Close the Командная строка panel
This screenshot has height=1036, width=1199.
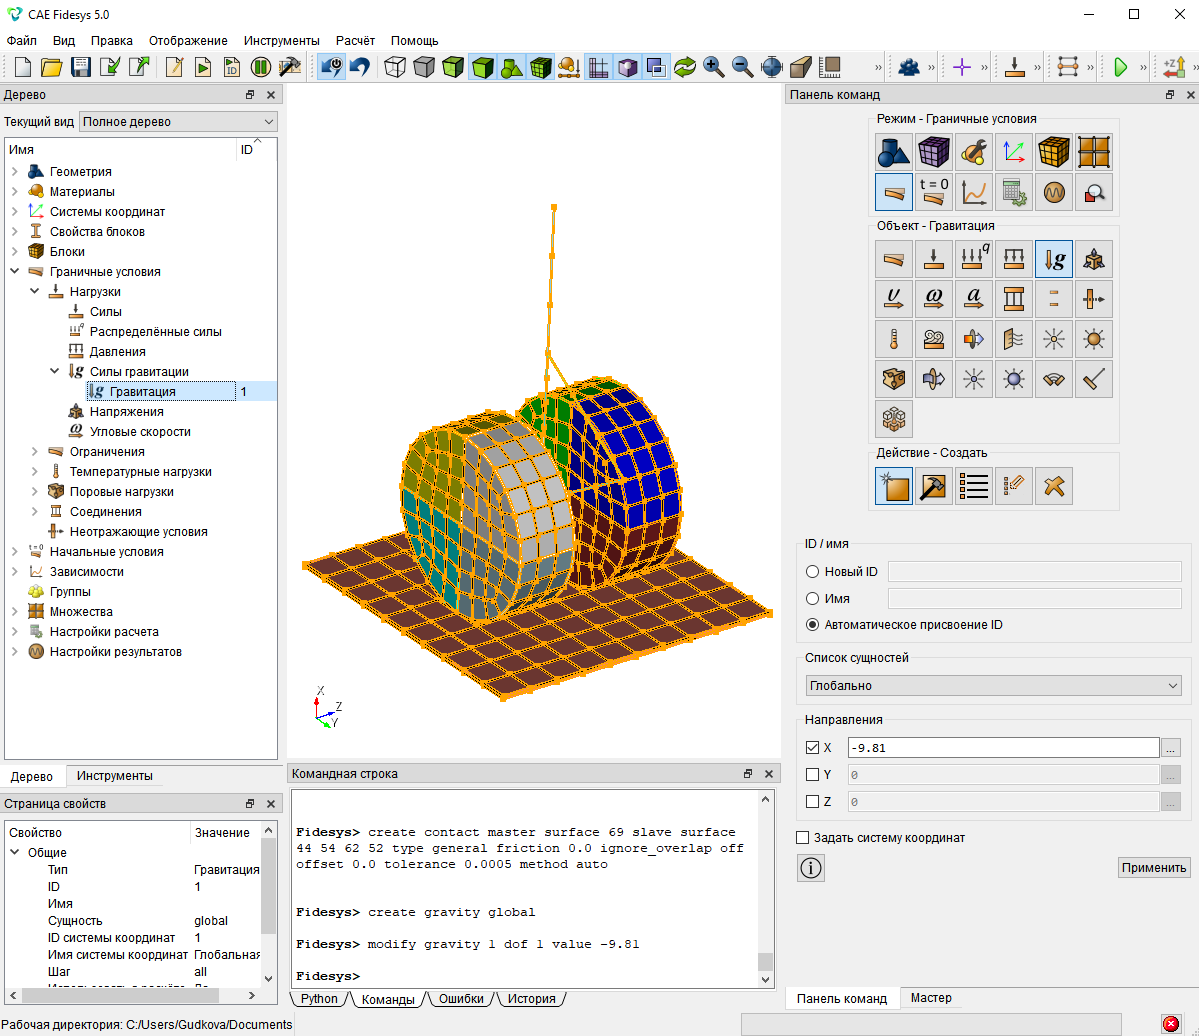pos(768,774)
